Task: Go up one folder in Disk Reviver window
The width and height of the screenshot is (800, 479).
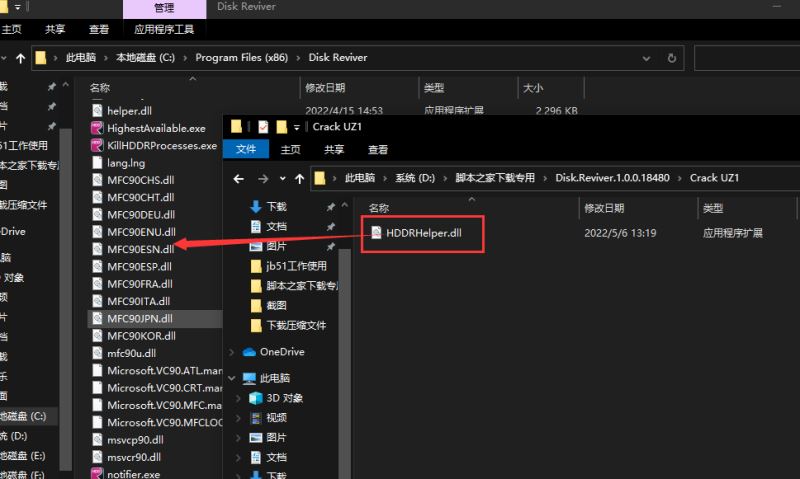Action: click(x=20, y=58)
